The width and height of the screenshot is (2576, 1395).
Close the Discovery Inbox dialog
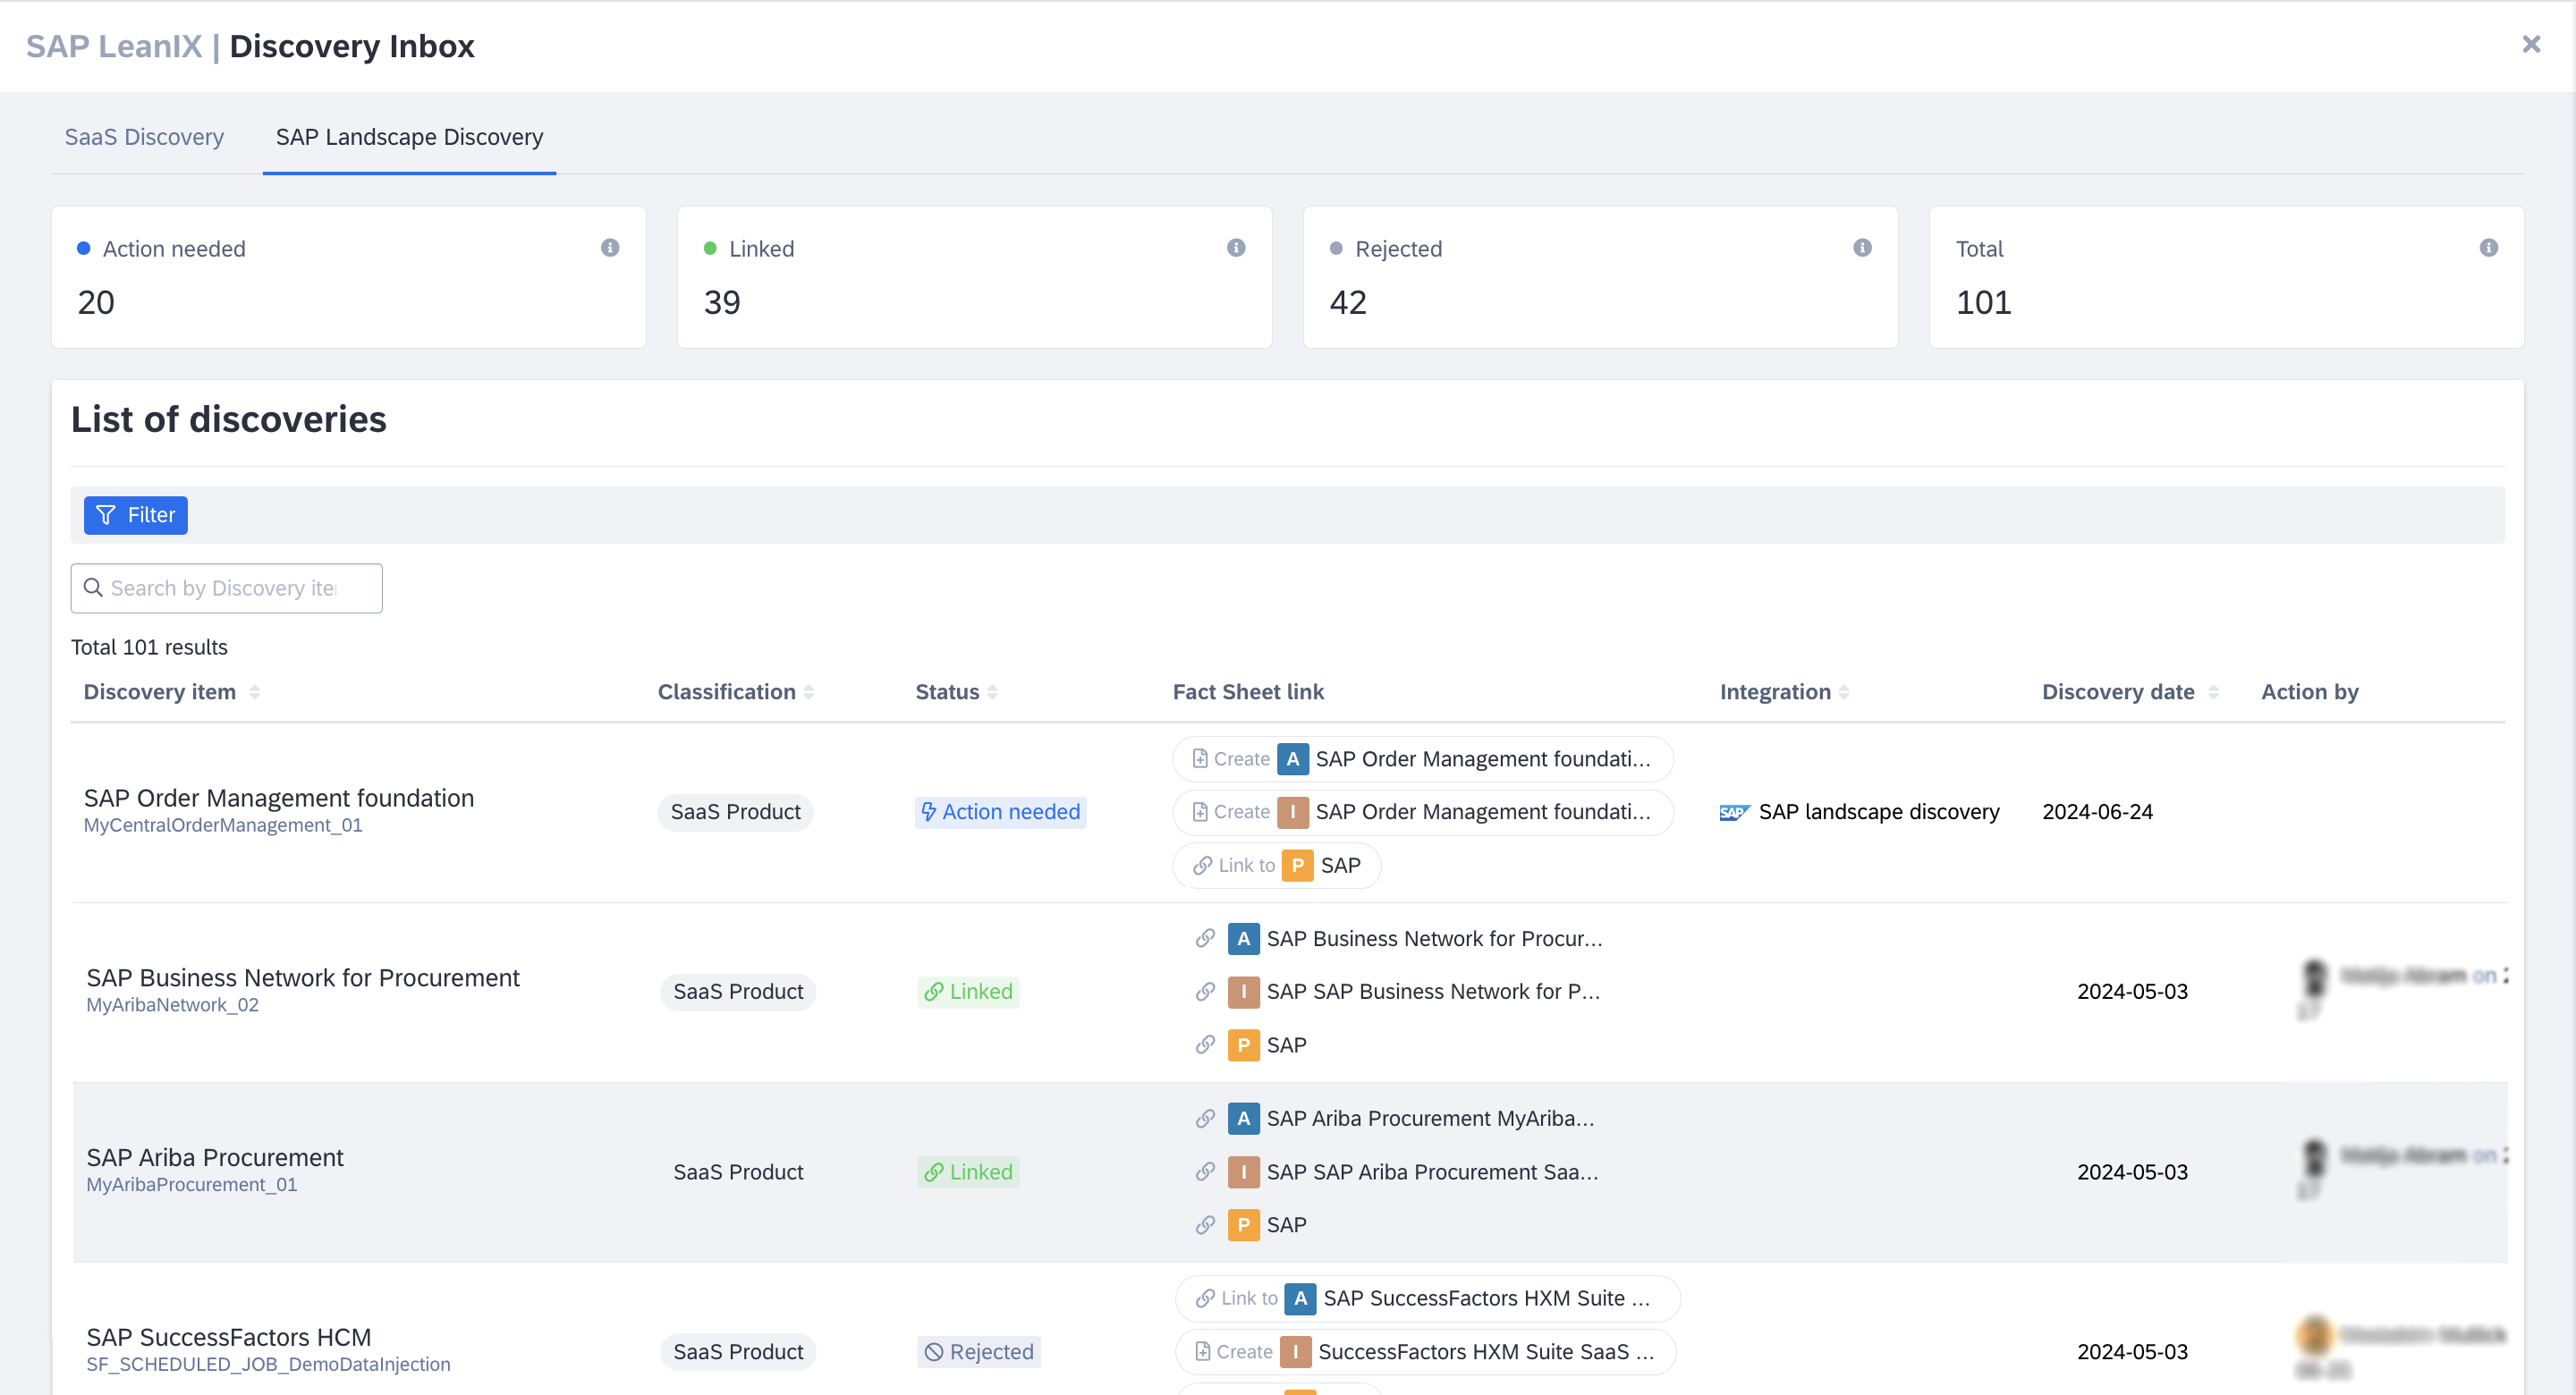pos(2531,44)
